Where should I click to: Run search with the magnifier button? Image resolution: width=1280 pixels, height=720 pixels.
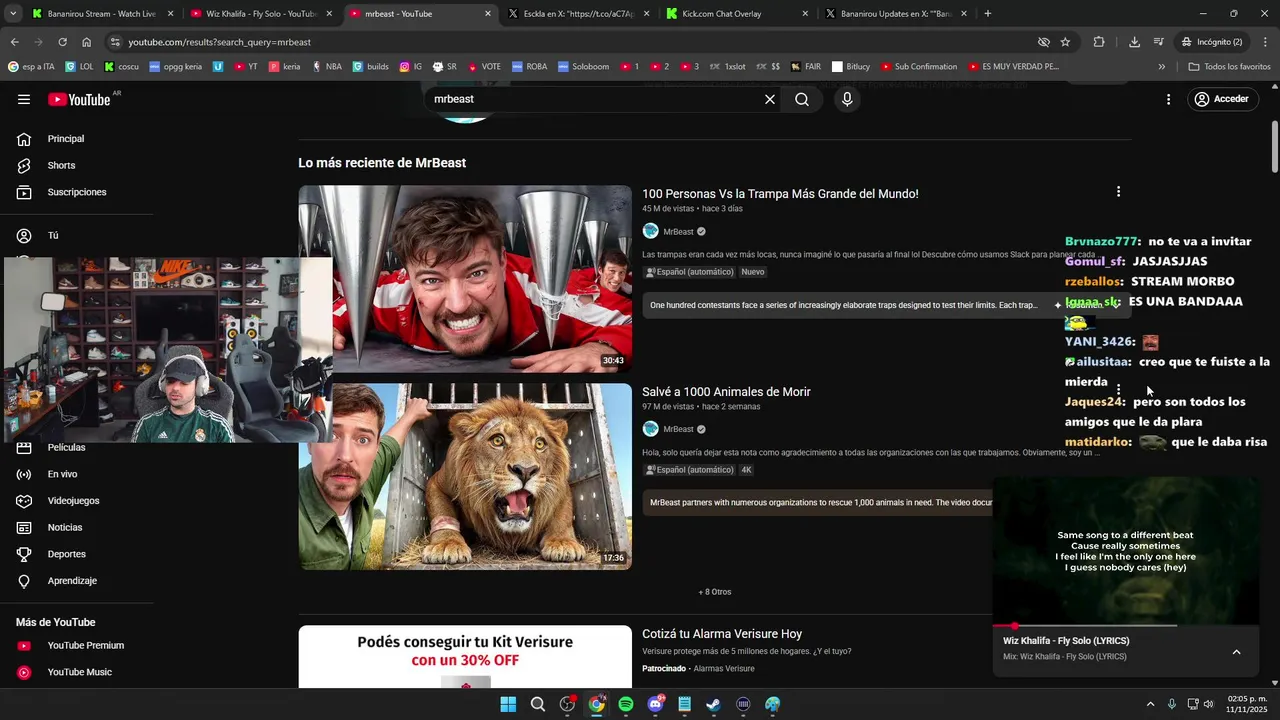[802, 99]
